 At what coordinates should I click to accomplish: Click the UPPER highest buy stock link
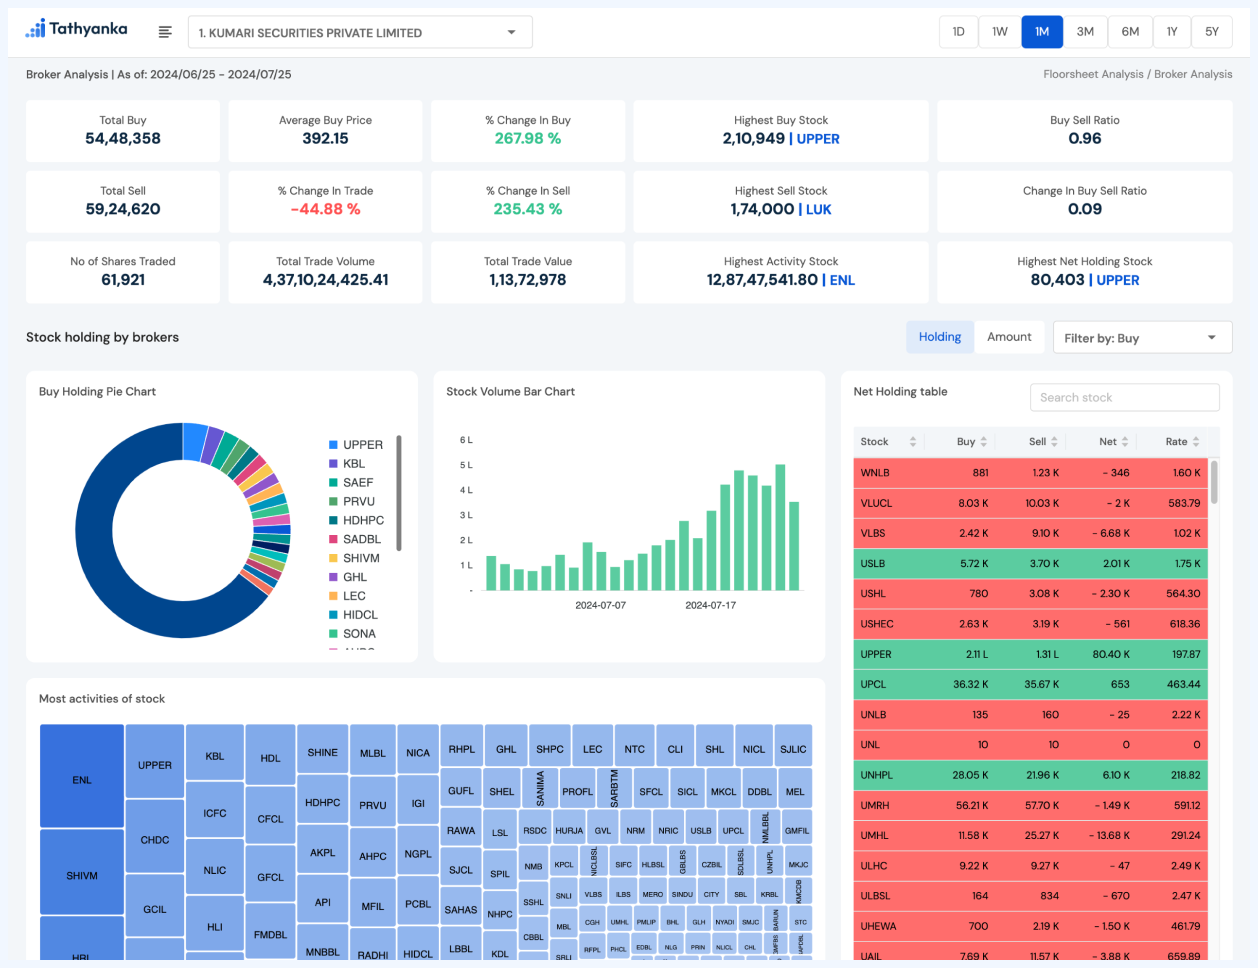point(817,139)
